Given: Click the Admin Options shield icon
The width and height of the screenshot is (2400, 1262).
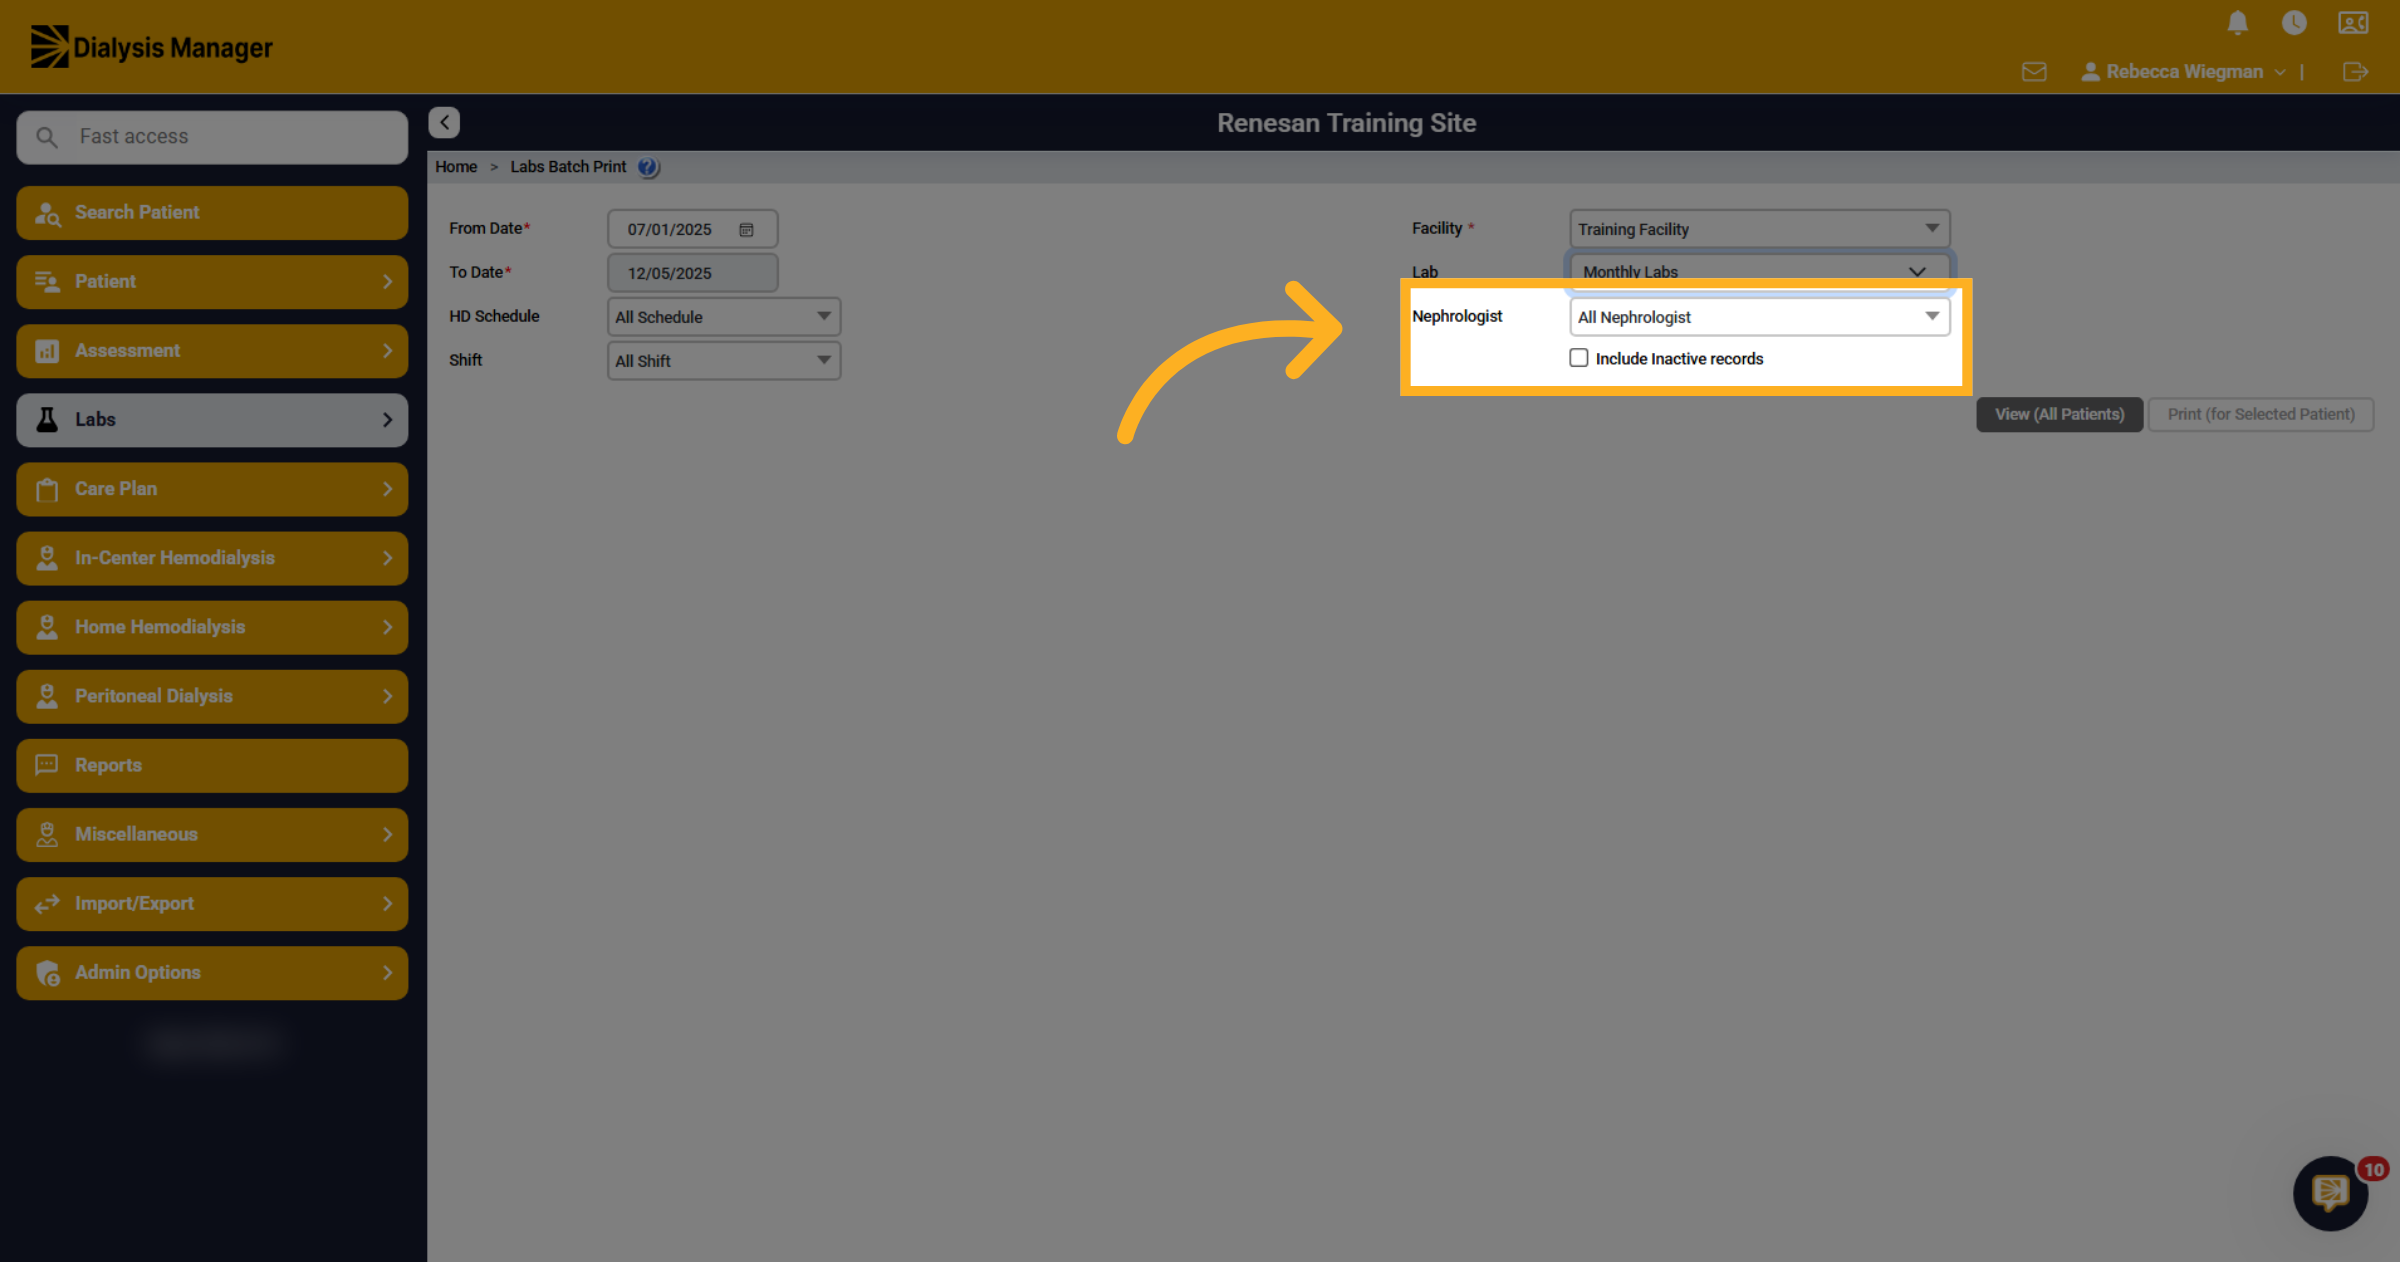Looking at the screenshot, I should coord(47,973).
